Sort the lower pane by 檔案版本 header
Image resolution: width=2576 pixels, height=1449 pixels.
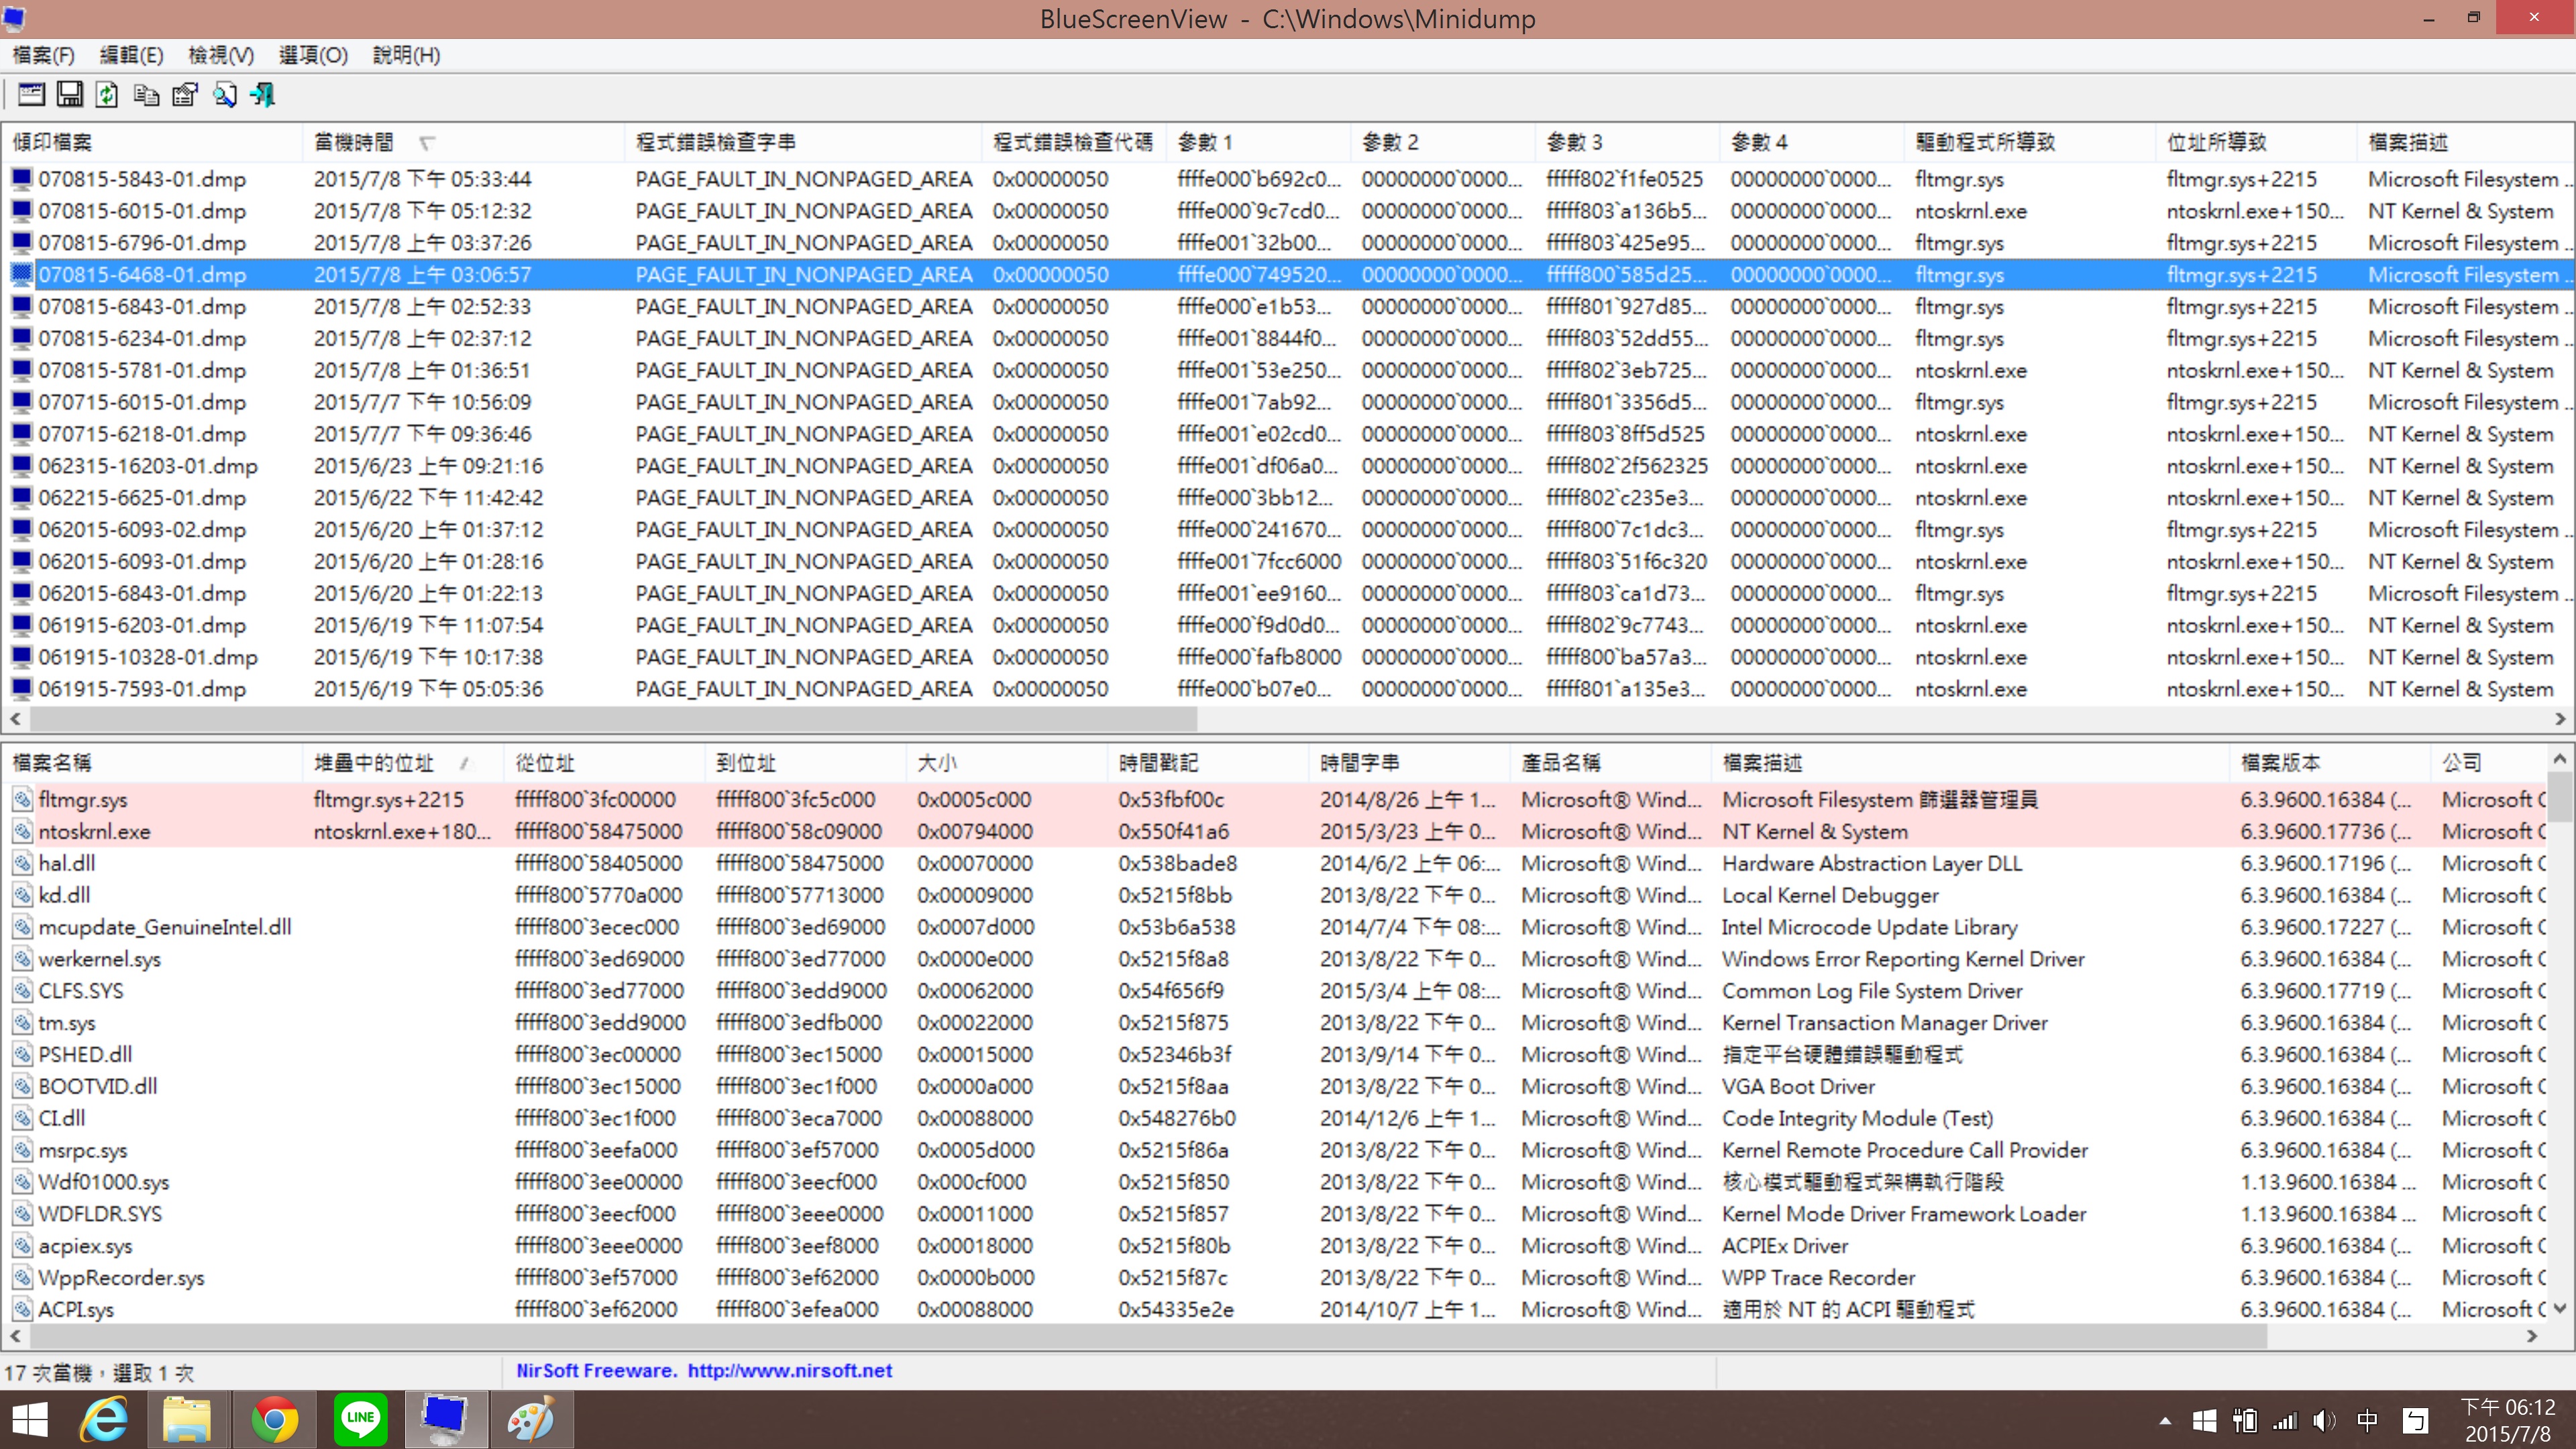(x=2330, y=763)
